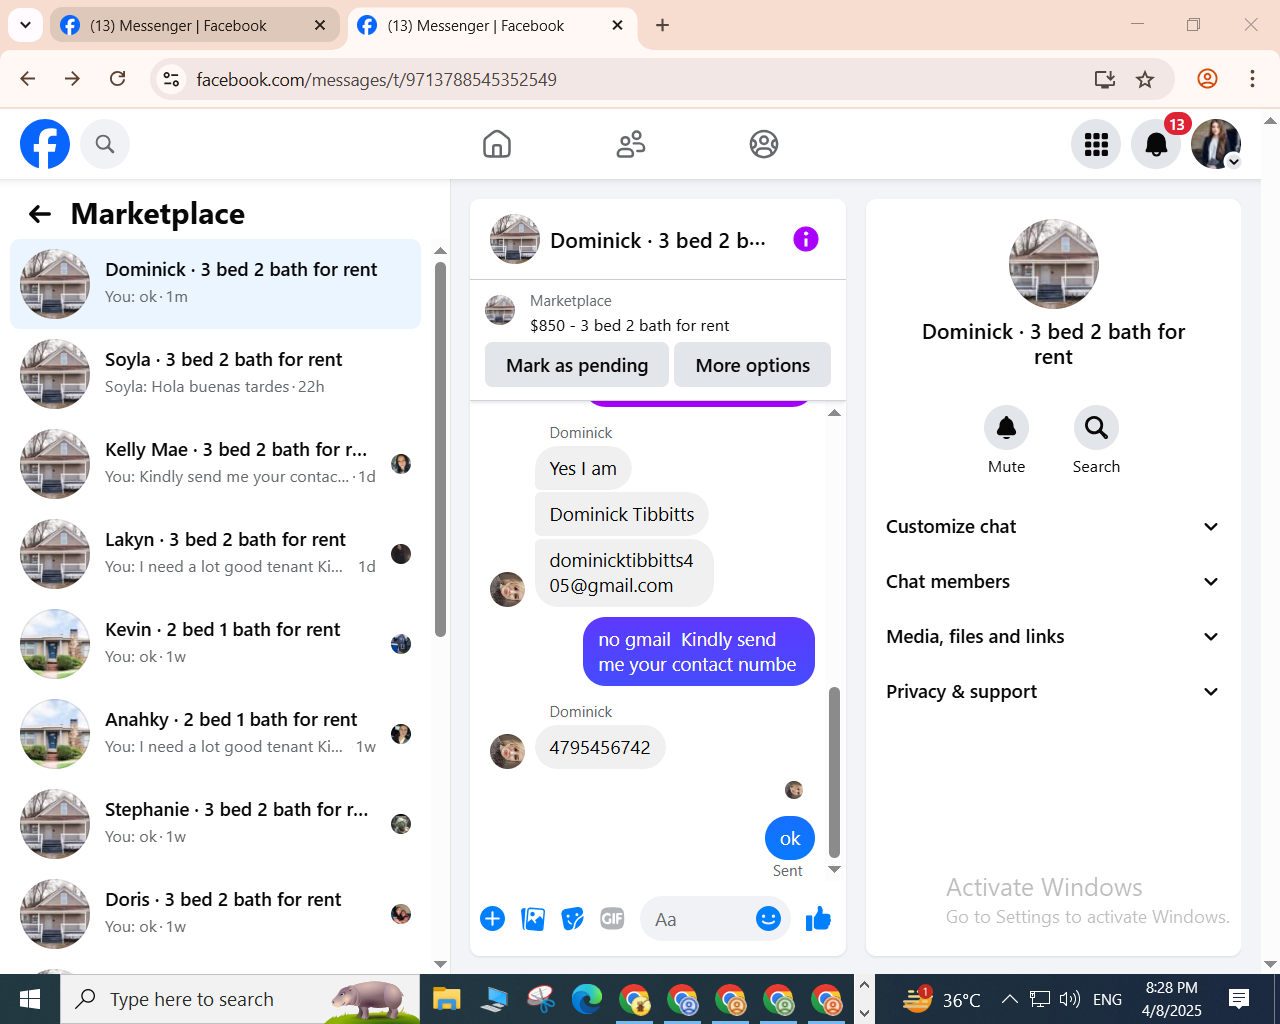This screenshot has height=1024, width=1280.
Task: Open the Facebook search magnifier
Action: click(105, 144)
